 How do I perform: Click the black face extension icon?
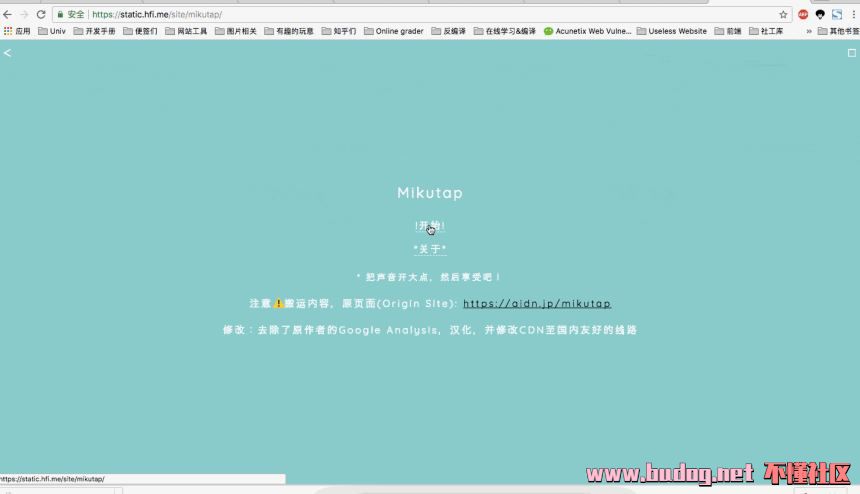coord(820,15)
